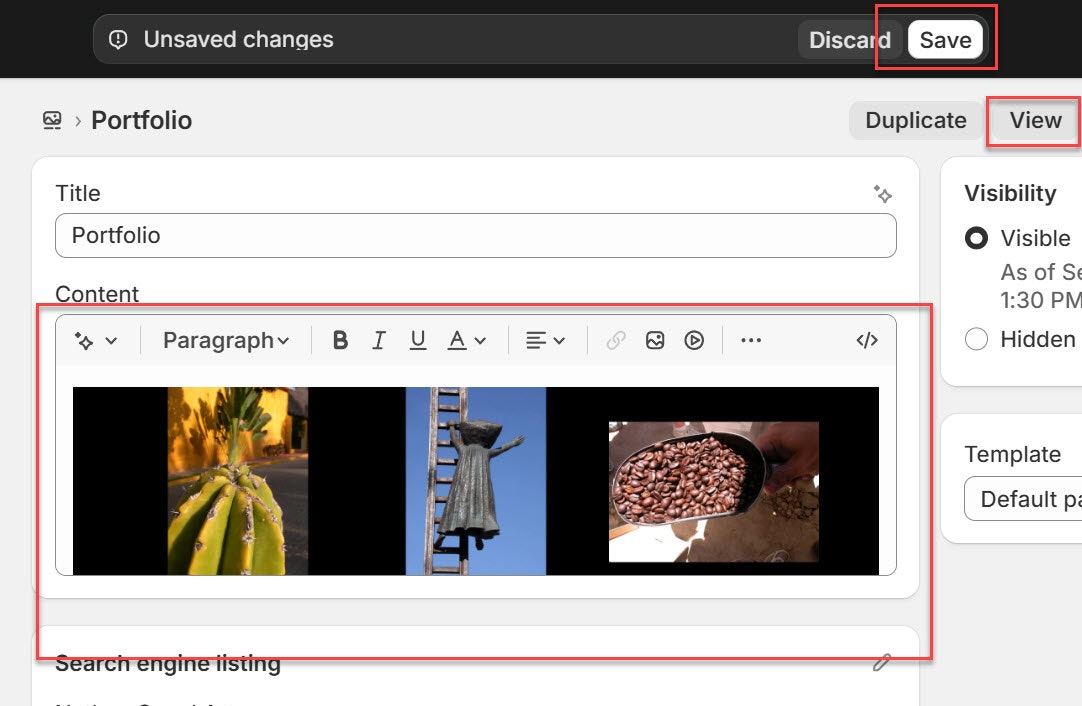Screen dimensions: 1082x706
Task: Open more formatting options menu
Action: coord(751,339)
